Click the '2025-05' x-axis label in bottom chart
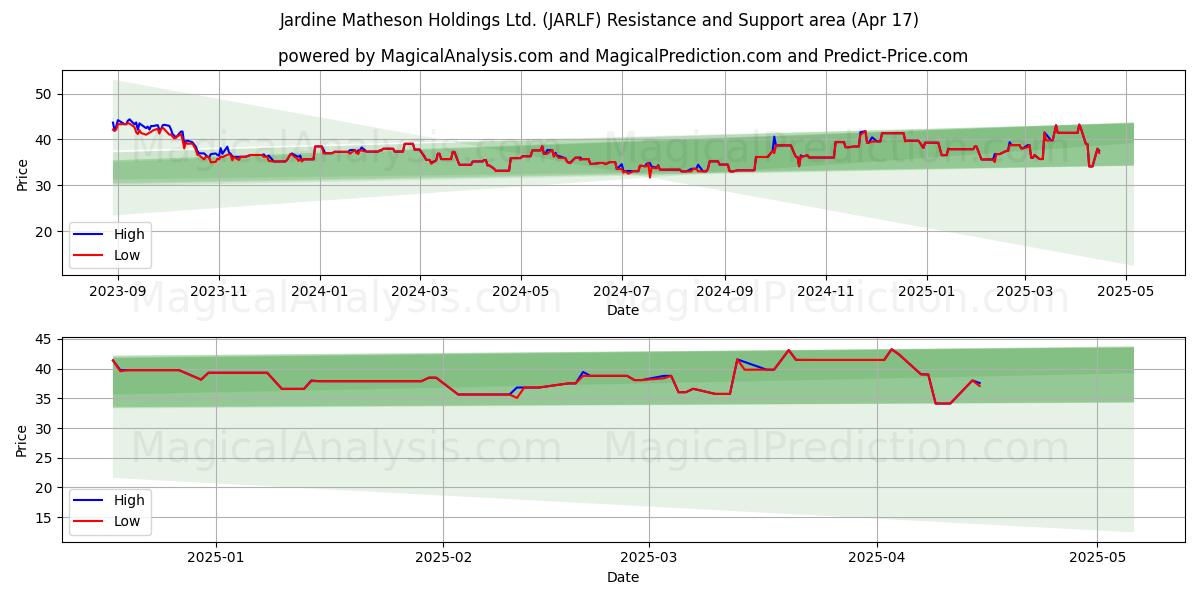The height and width of the screenshot is (600, 1200). pyautogui.click(x=1097, y=559)
